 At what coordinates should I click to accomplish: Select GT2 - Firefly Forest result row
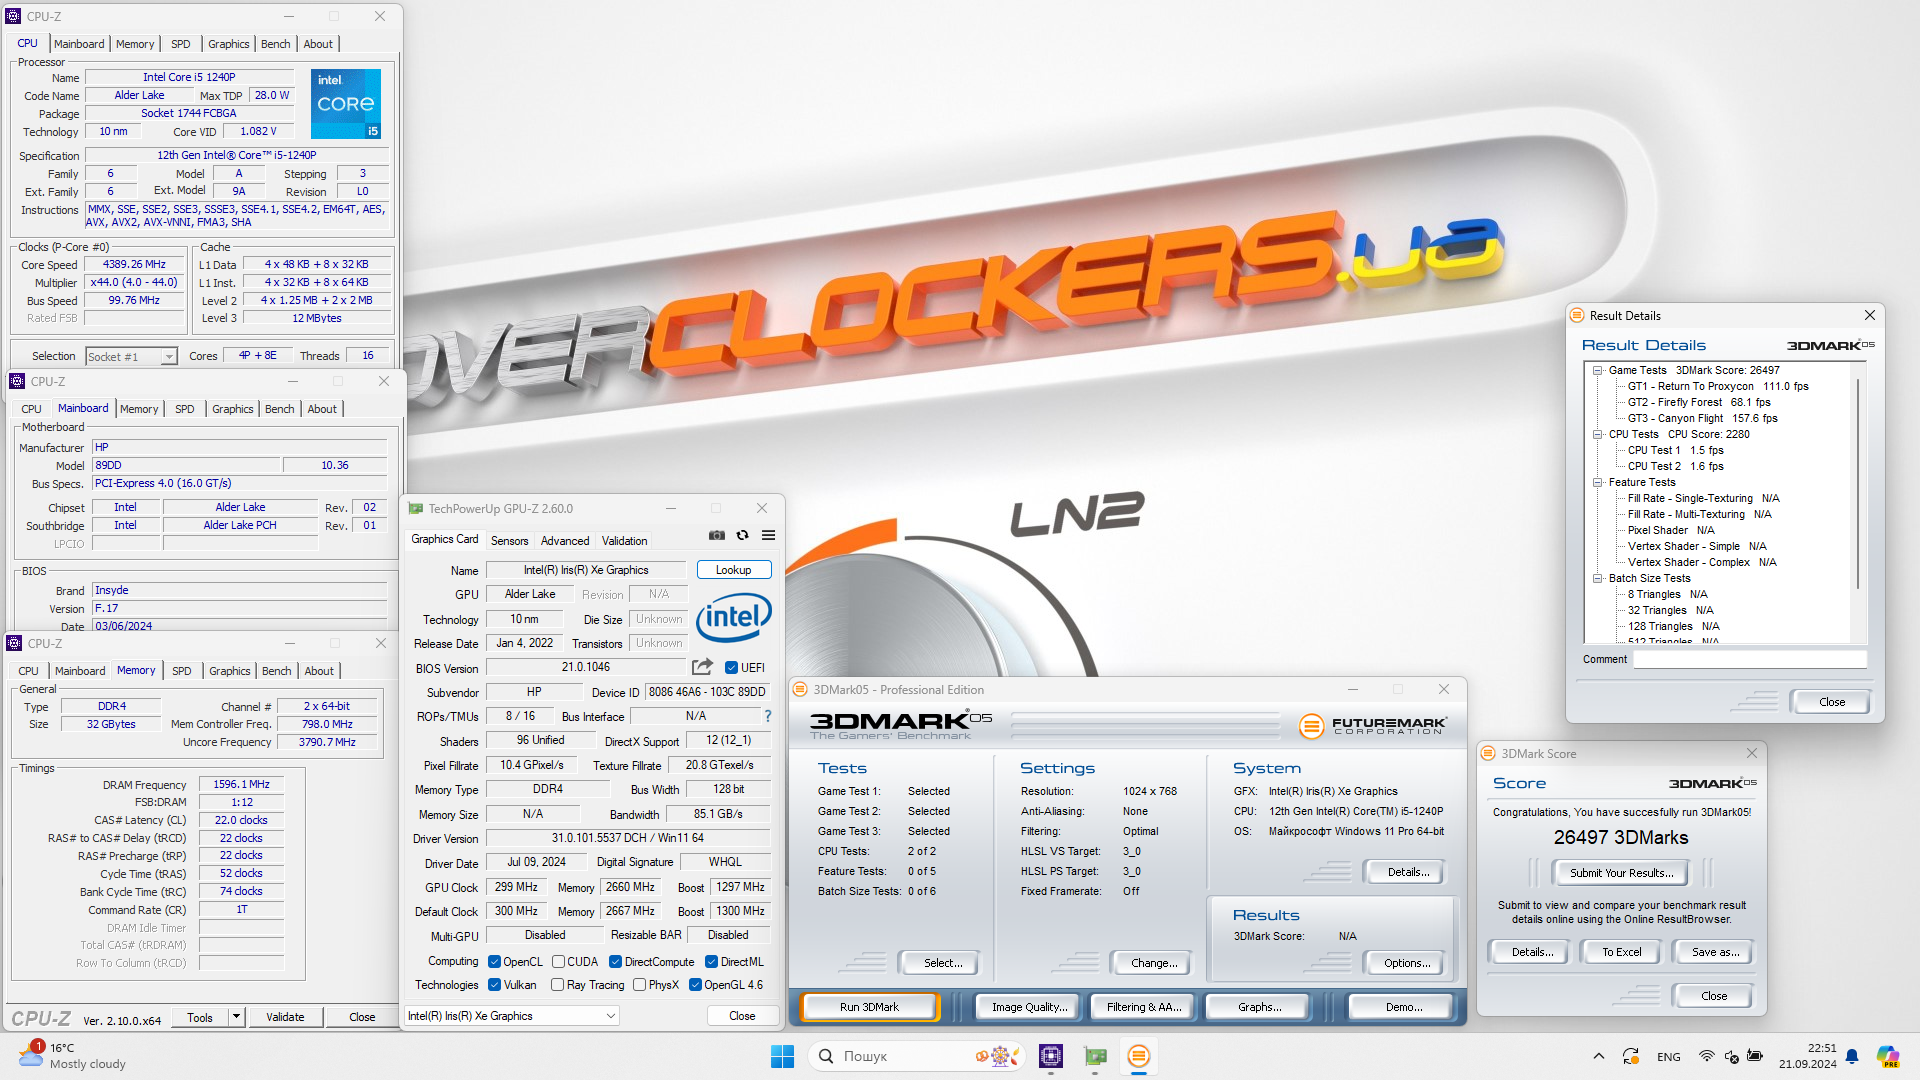1698,403
